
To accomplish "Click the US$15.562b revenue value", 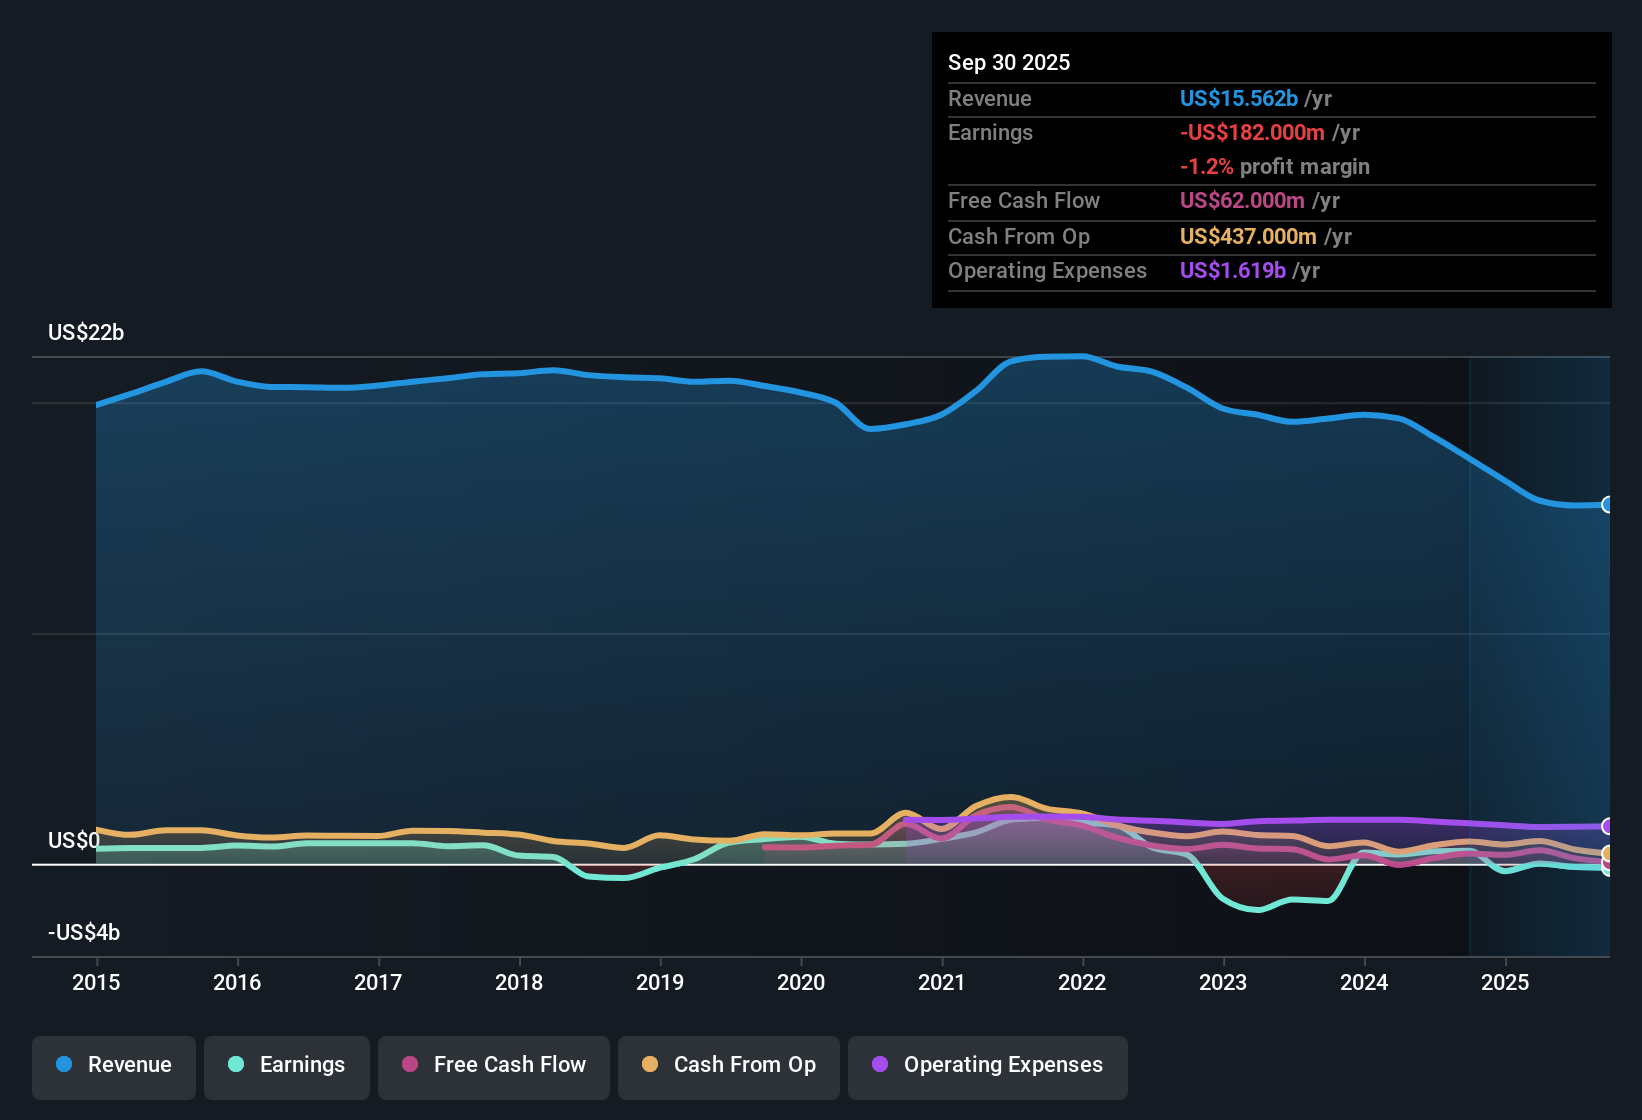I will coord(1239,99).
